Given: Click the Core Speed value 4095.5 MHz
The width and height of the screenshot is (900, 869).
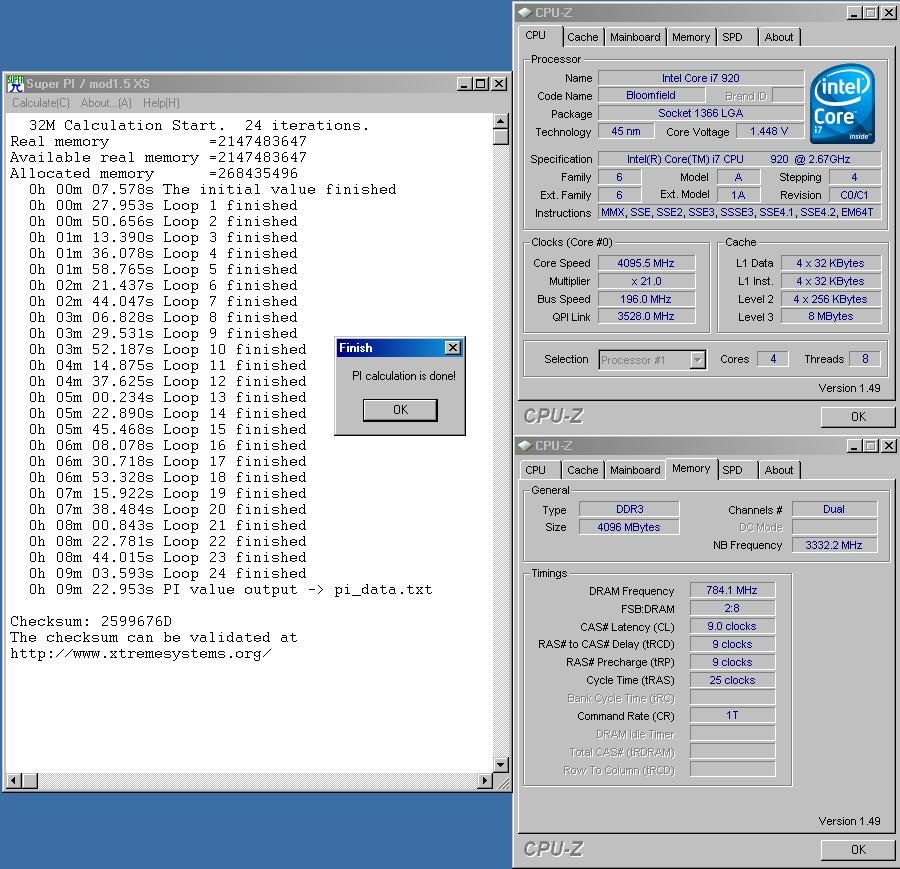Looking at the screenshot, I should pos(646,263).
